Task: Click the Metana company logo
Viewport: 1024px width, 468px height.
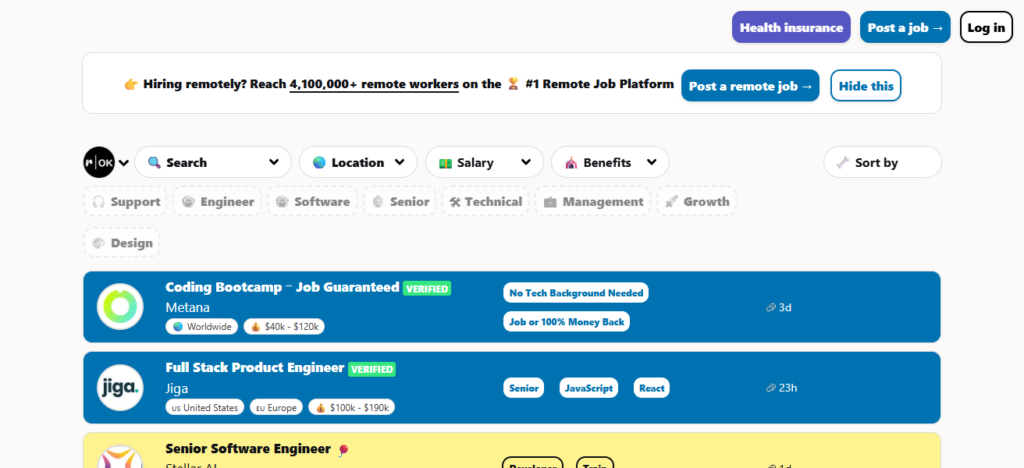Action: tap(120, 307)
